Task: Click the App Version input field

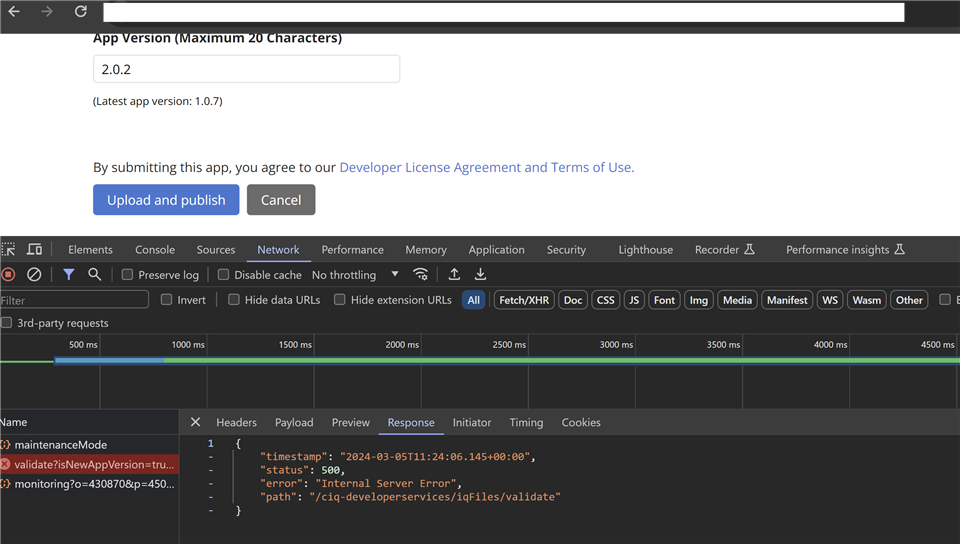Action: (246, 69)
